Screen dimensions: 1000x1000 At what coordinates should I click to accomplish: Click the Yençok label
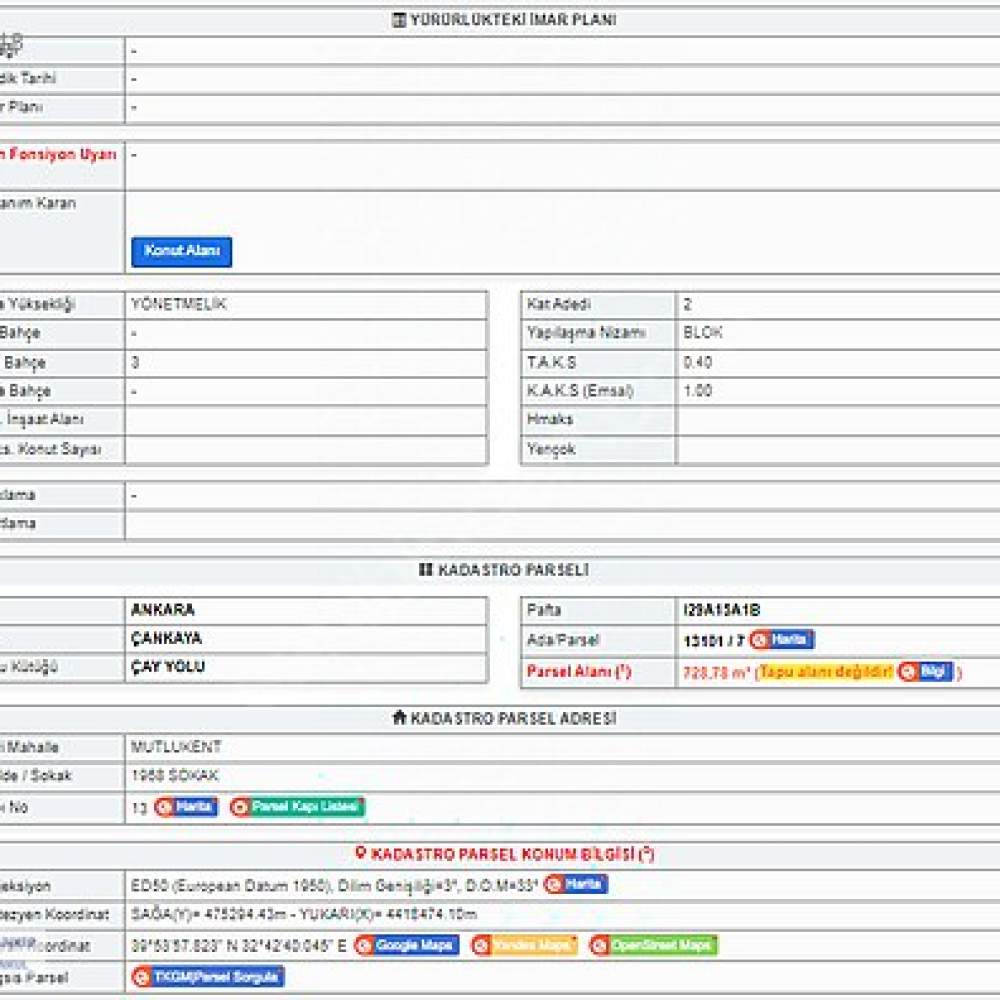551,450
